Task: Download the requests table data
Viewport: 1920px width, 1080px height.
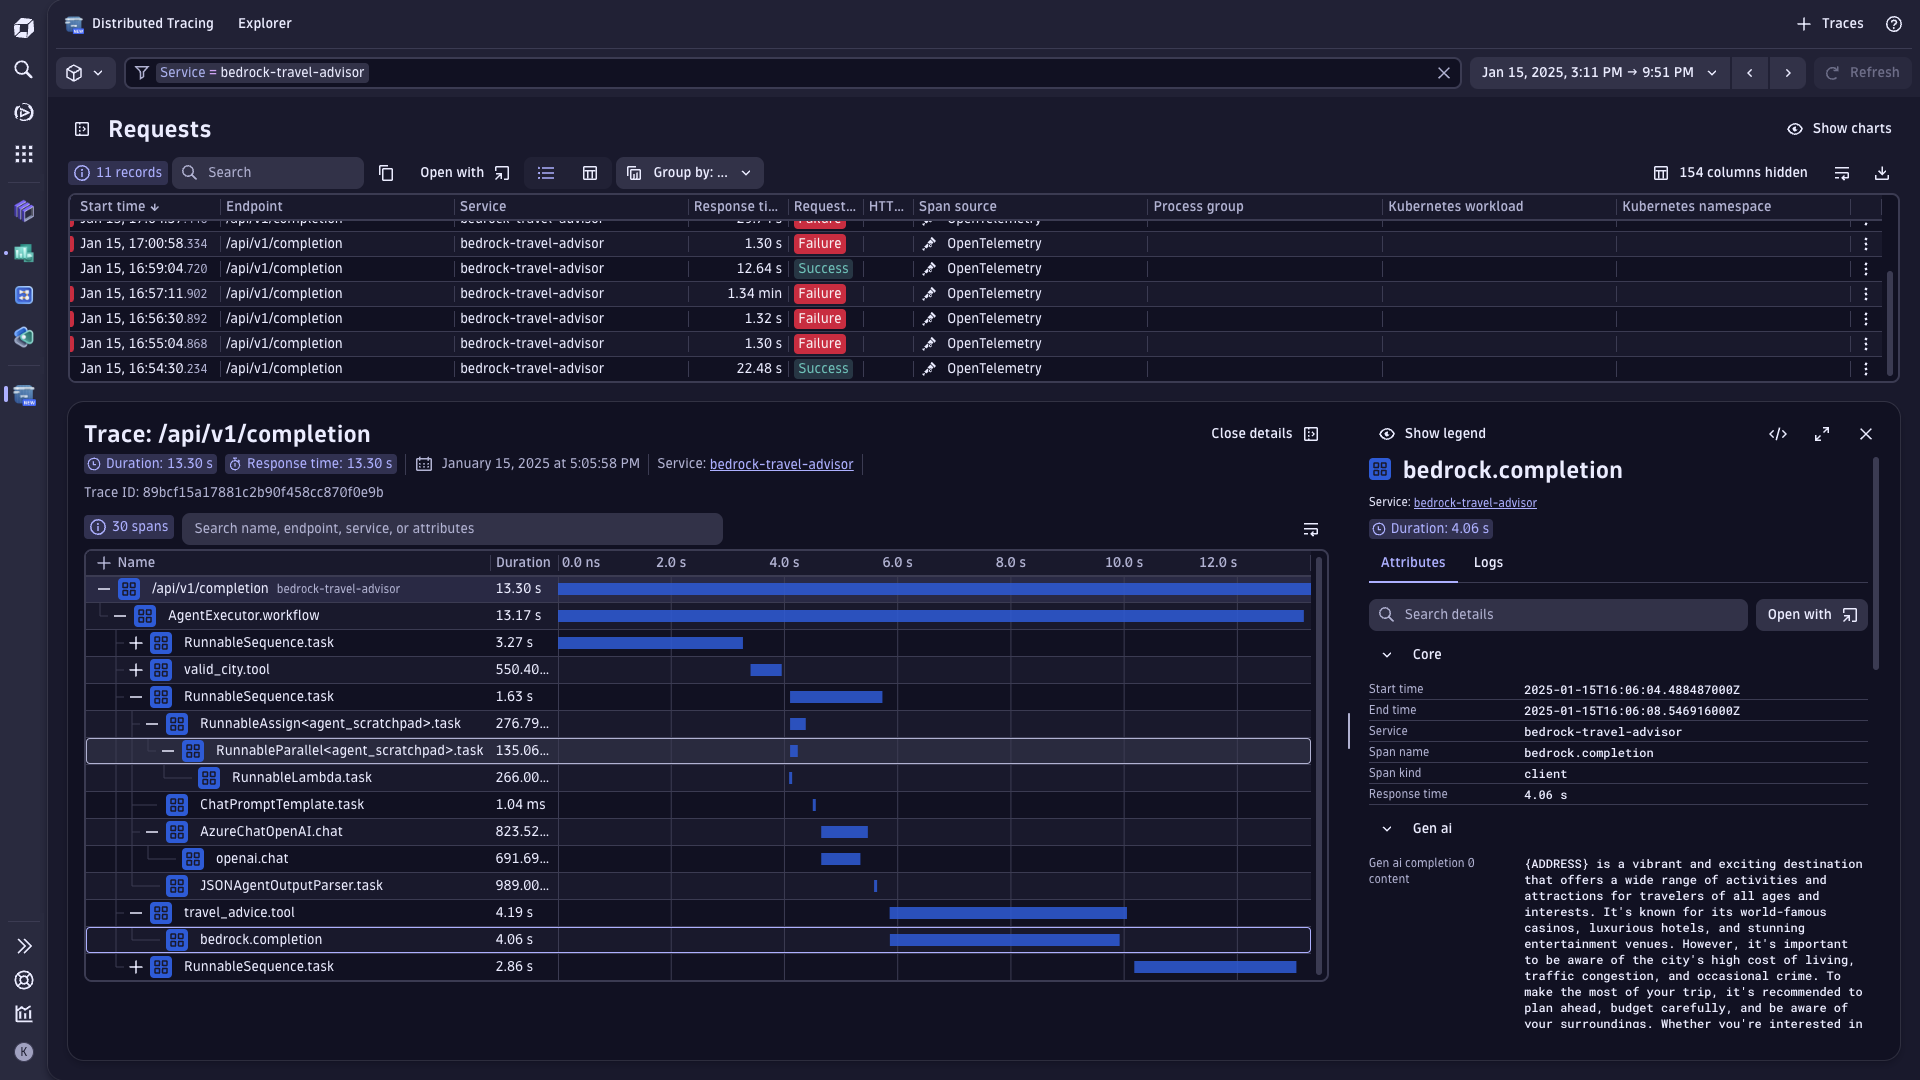Action: coord(1883,172)
